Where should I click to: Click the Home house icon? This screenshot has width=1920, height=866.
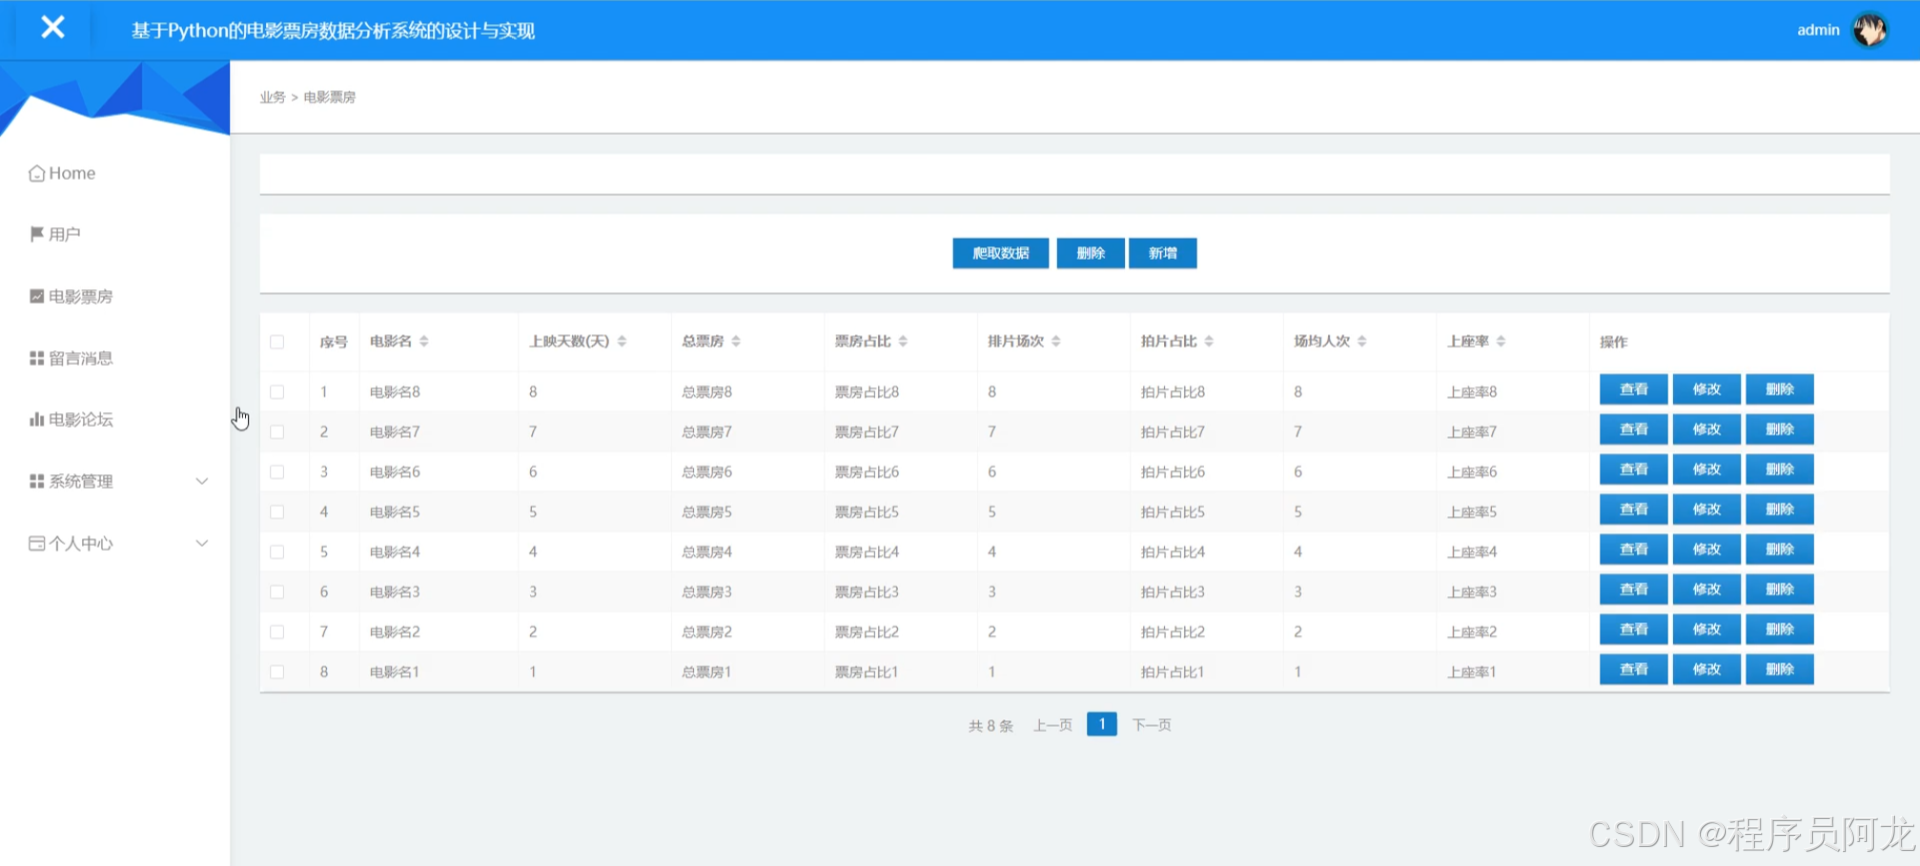37,173
